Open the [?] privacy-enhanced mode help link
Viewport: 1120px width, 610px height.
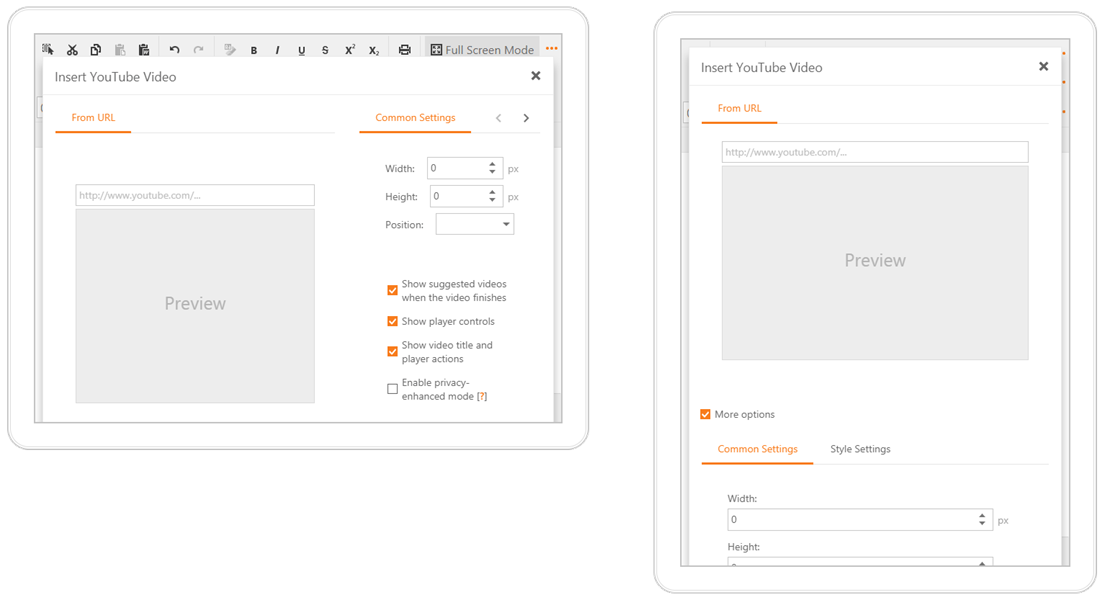pyautogui.click(x=482, y=396)
